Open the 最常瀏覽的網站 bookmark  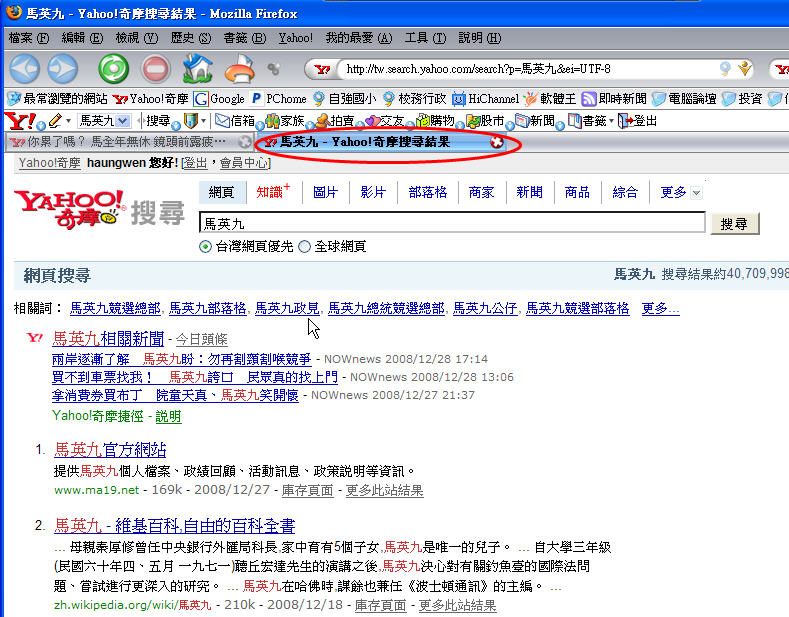[x=58, y=99]
